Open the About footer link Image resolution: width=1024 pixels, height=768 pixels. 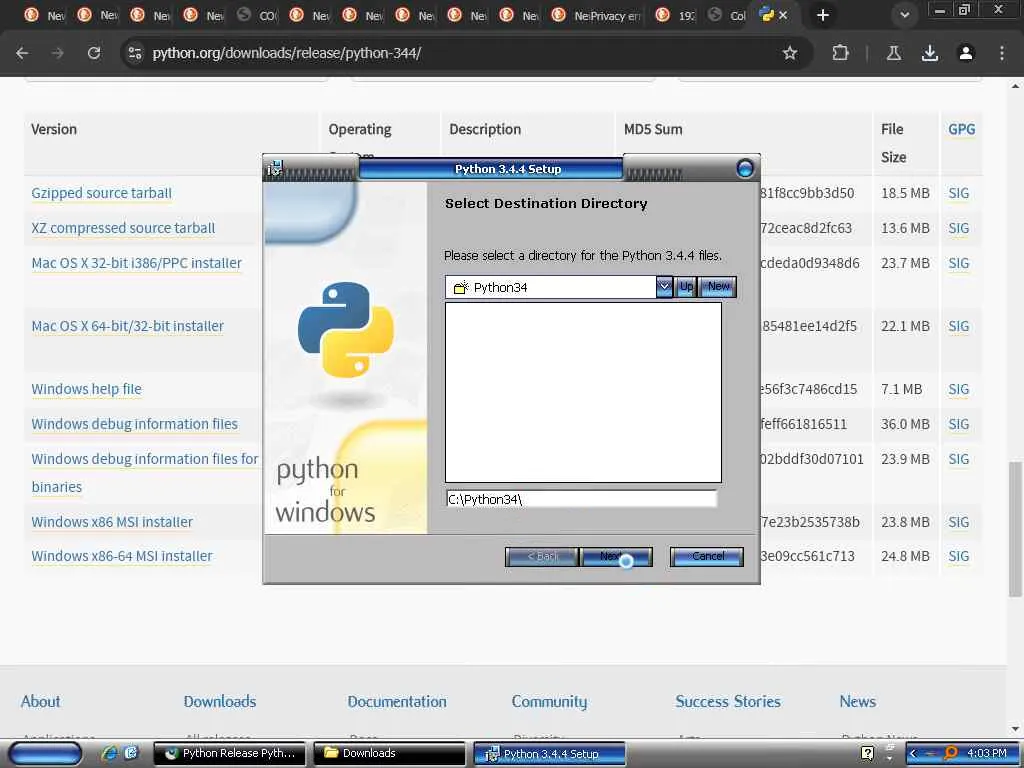pos(40,701)
